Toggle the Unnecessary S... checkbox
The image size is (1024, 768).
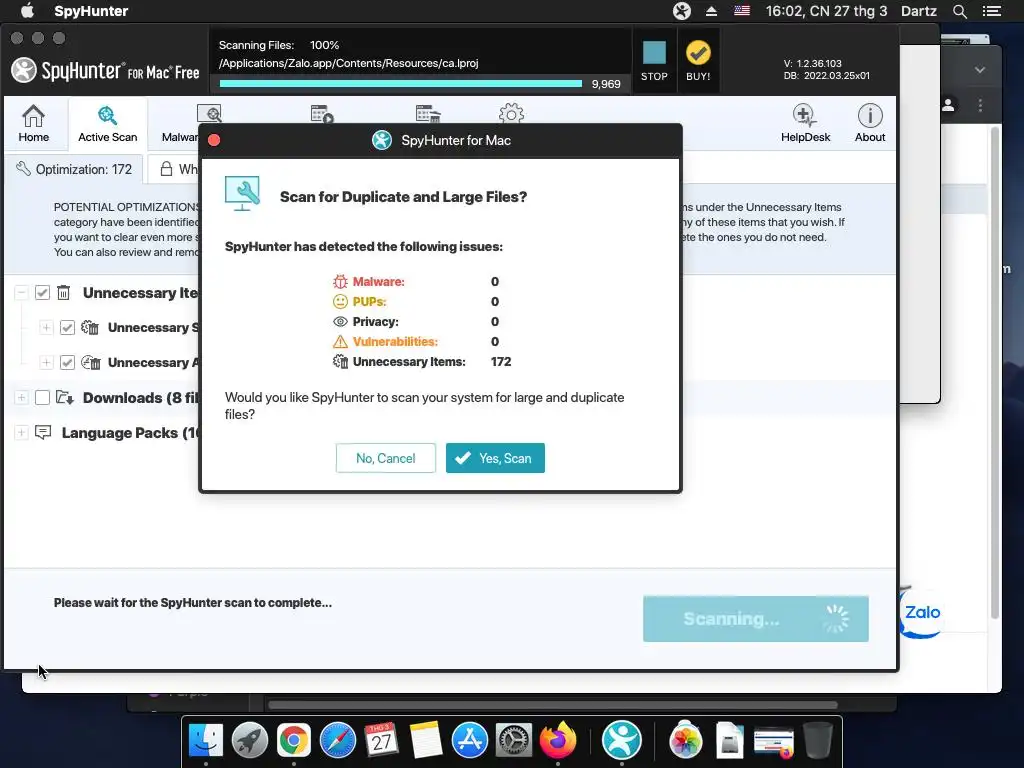pos(67,327)
